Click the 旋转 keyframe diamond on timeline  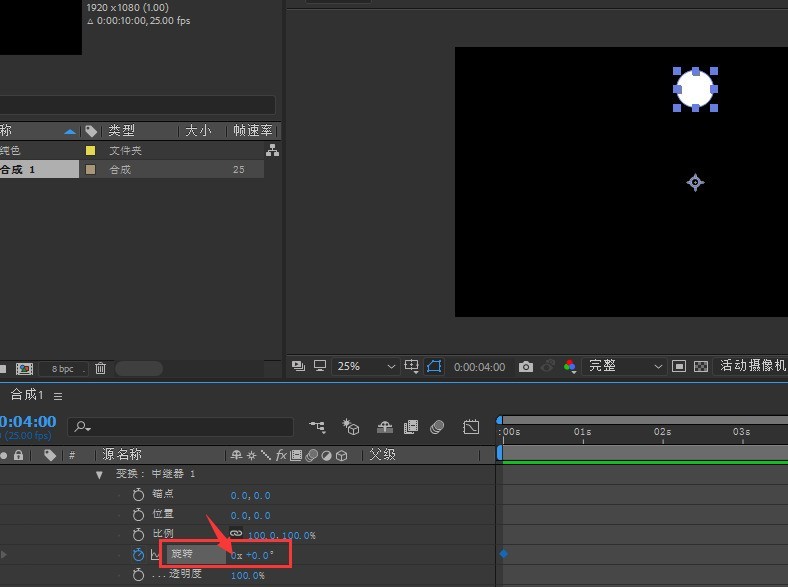pyautogui.click(x=504, y=554)
